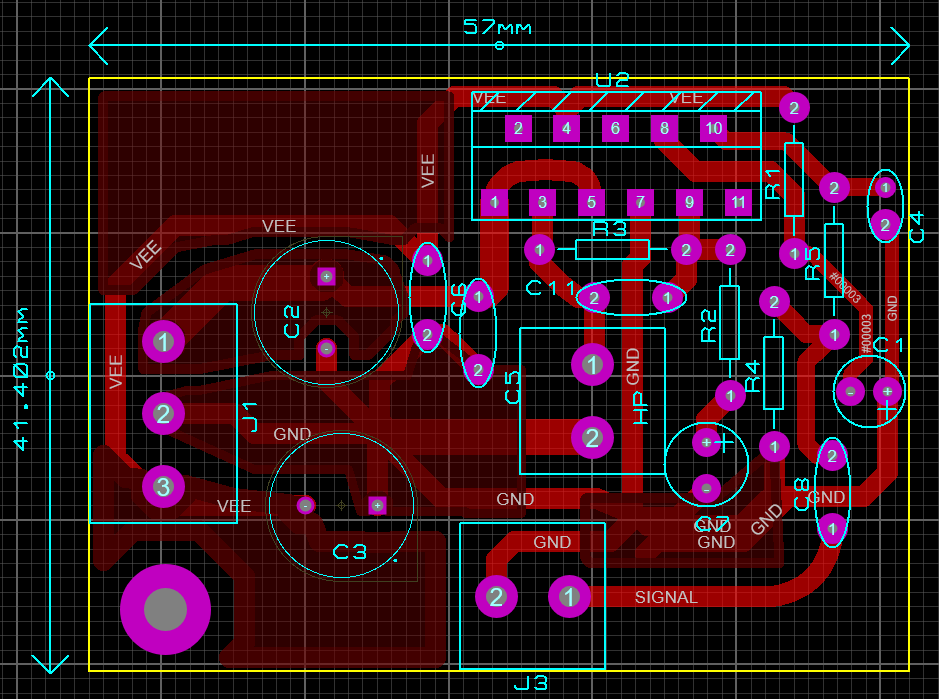The height and width of the screenshot is (699, 939).
Task: Select the C4 designator text
Action: [916, 228]
